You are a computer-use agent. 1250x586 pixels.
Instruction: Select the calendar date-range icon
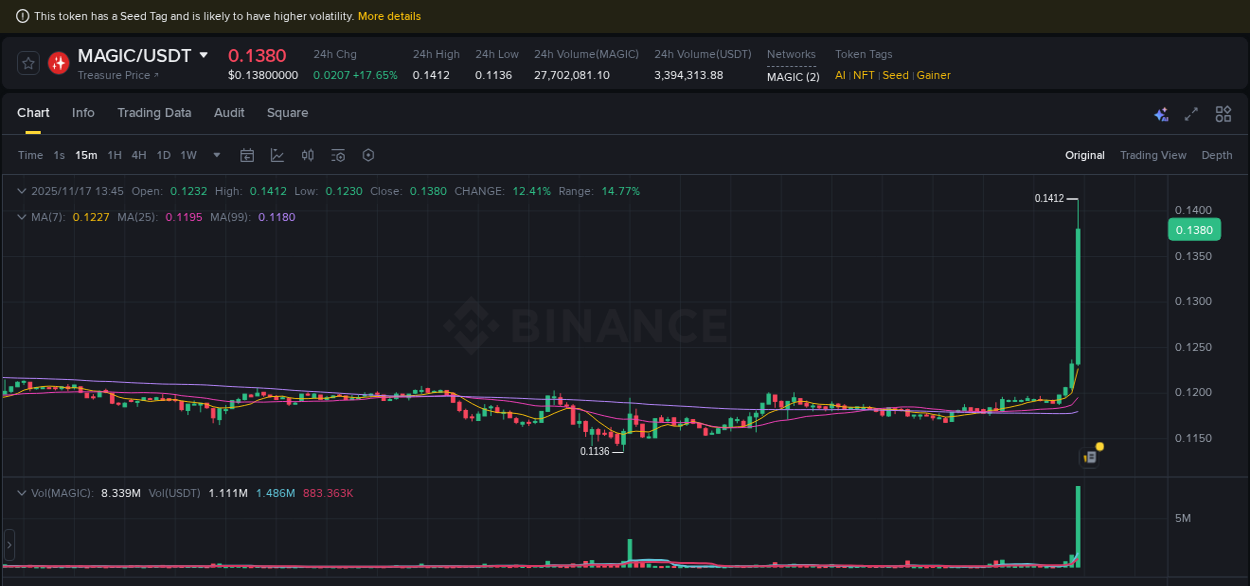coord(247,155)
